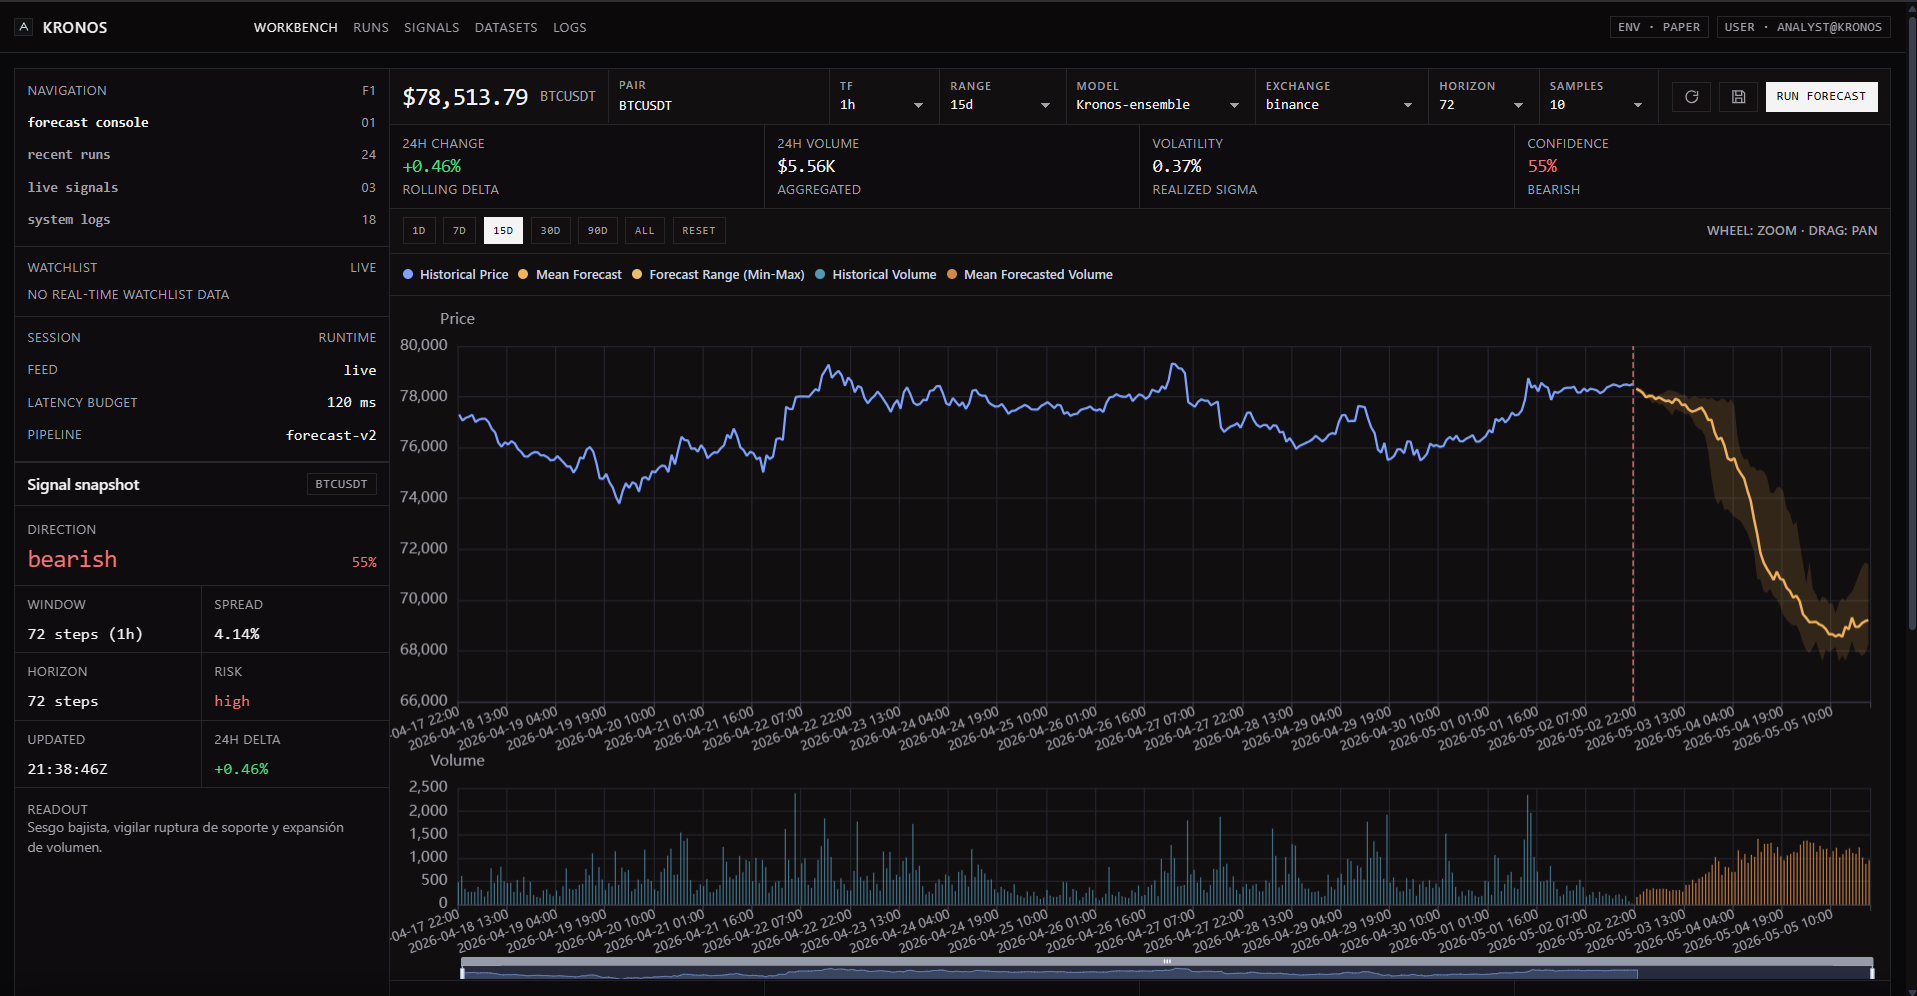
Task: Open the Workbench tab
Action: pyautogui.click(x=295, y=28)
